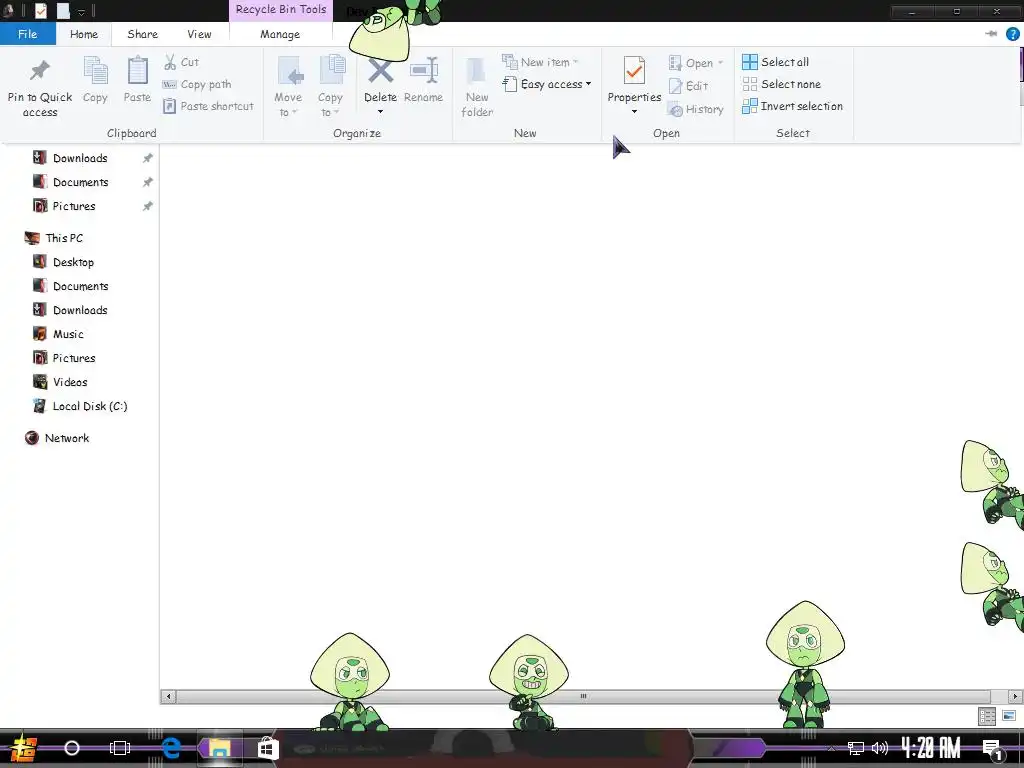Click the Downloads folder icon under This PC
The height and width of the screenshot is (768, 1024).
[x=40, y=310]
